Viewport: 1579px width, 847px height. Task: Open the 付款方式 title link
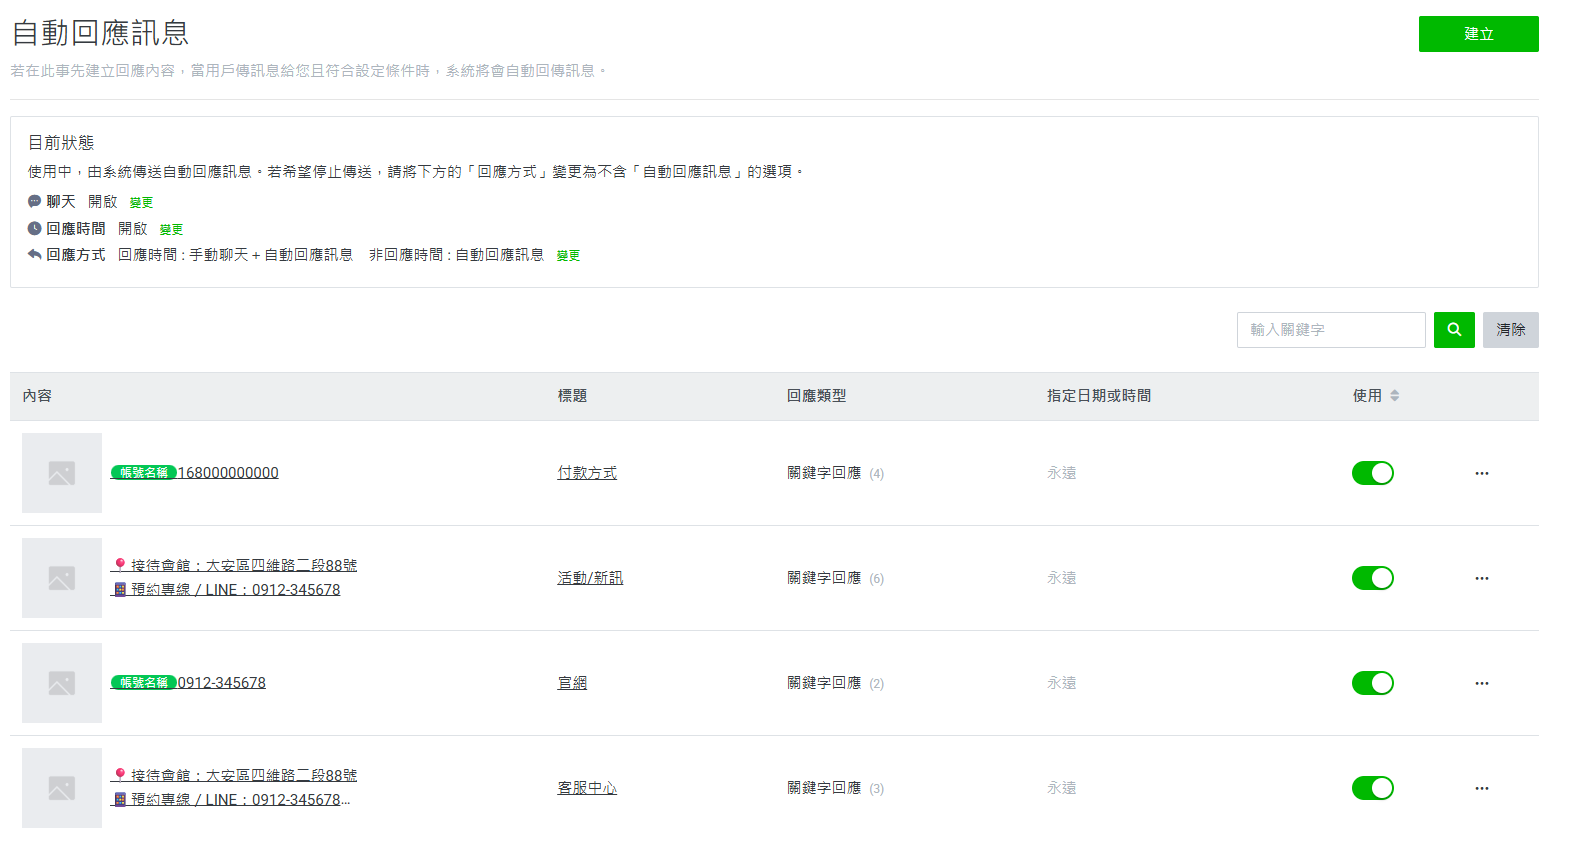(x=587, y=473)
